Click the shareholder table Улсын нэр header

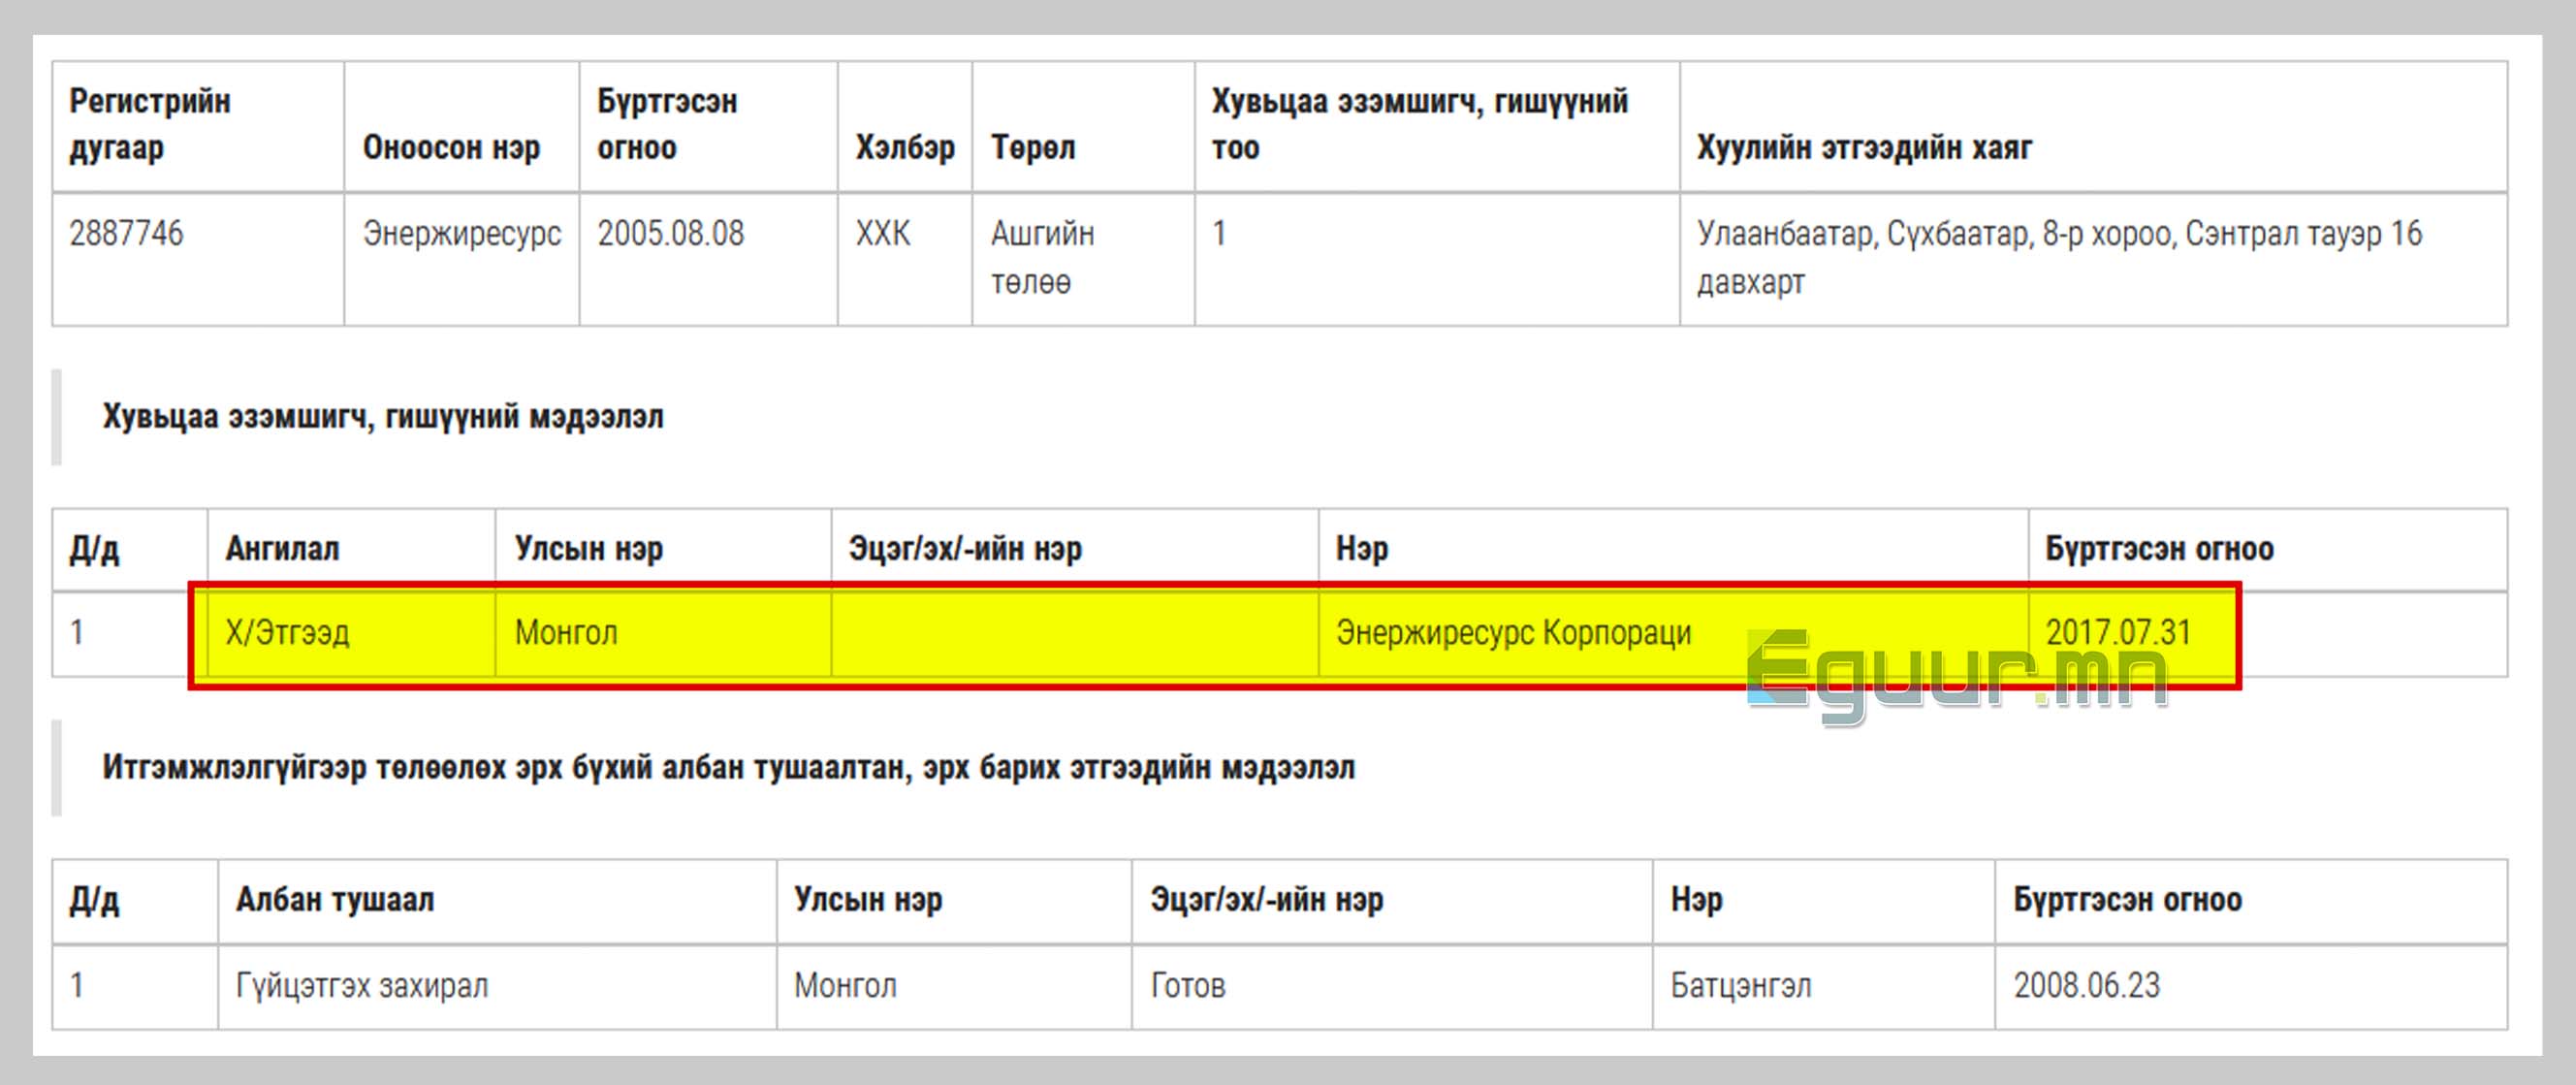coord(663,549)
